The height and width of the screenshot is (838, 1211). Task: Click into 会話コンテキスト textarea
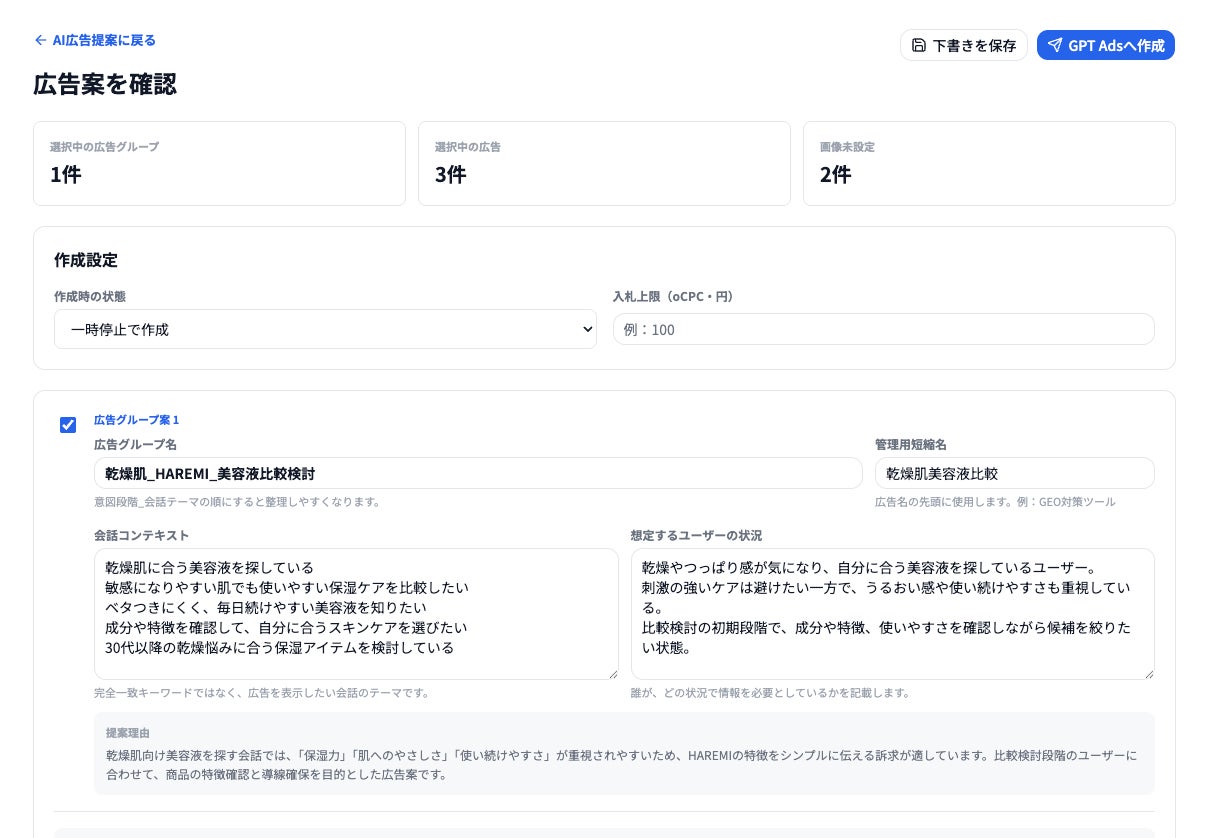356,614
